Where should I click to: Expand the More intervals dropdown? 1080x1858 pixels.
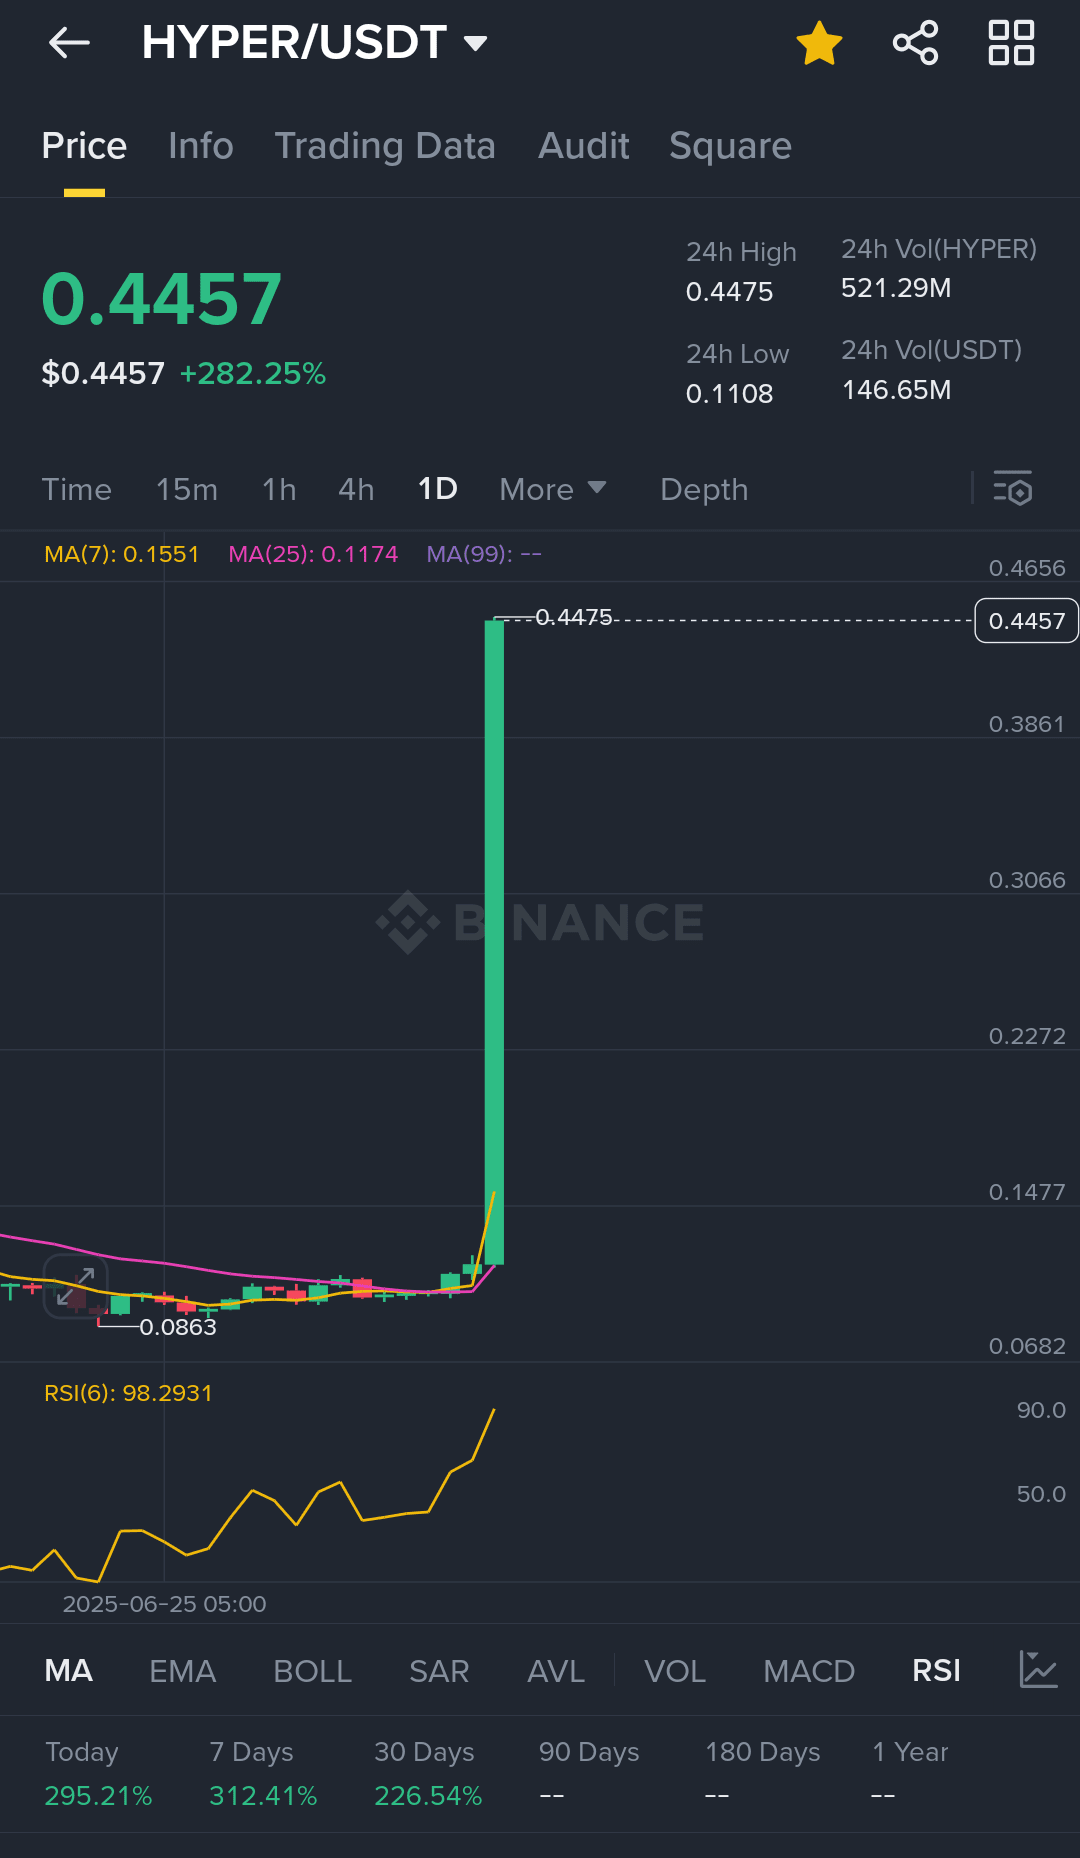pos(552,489)
